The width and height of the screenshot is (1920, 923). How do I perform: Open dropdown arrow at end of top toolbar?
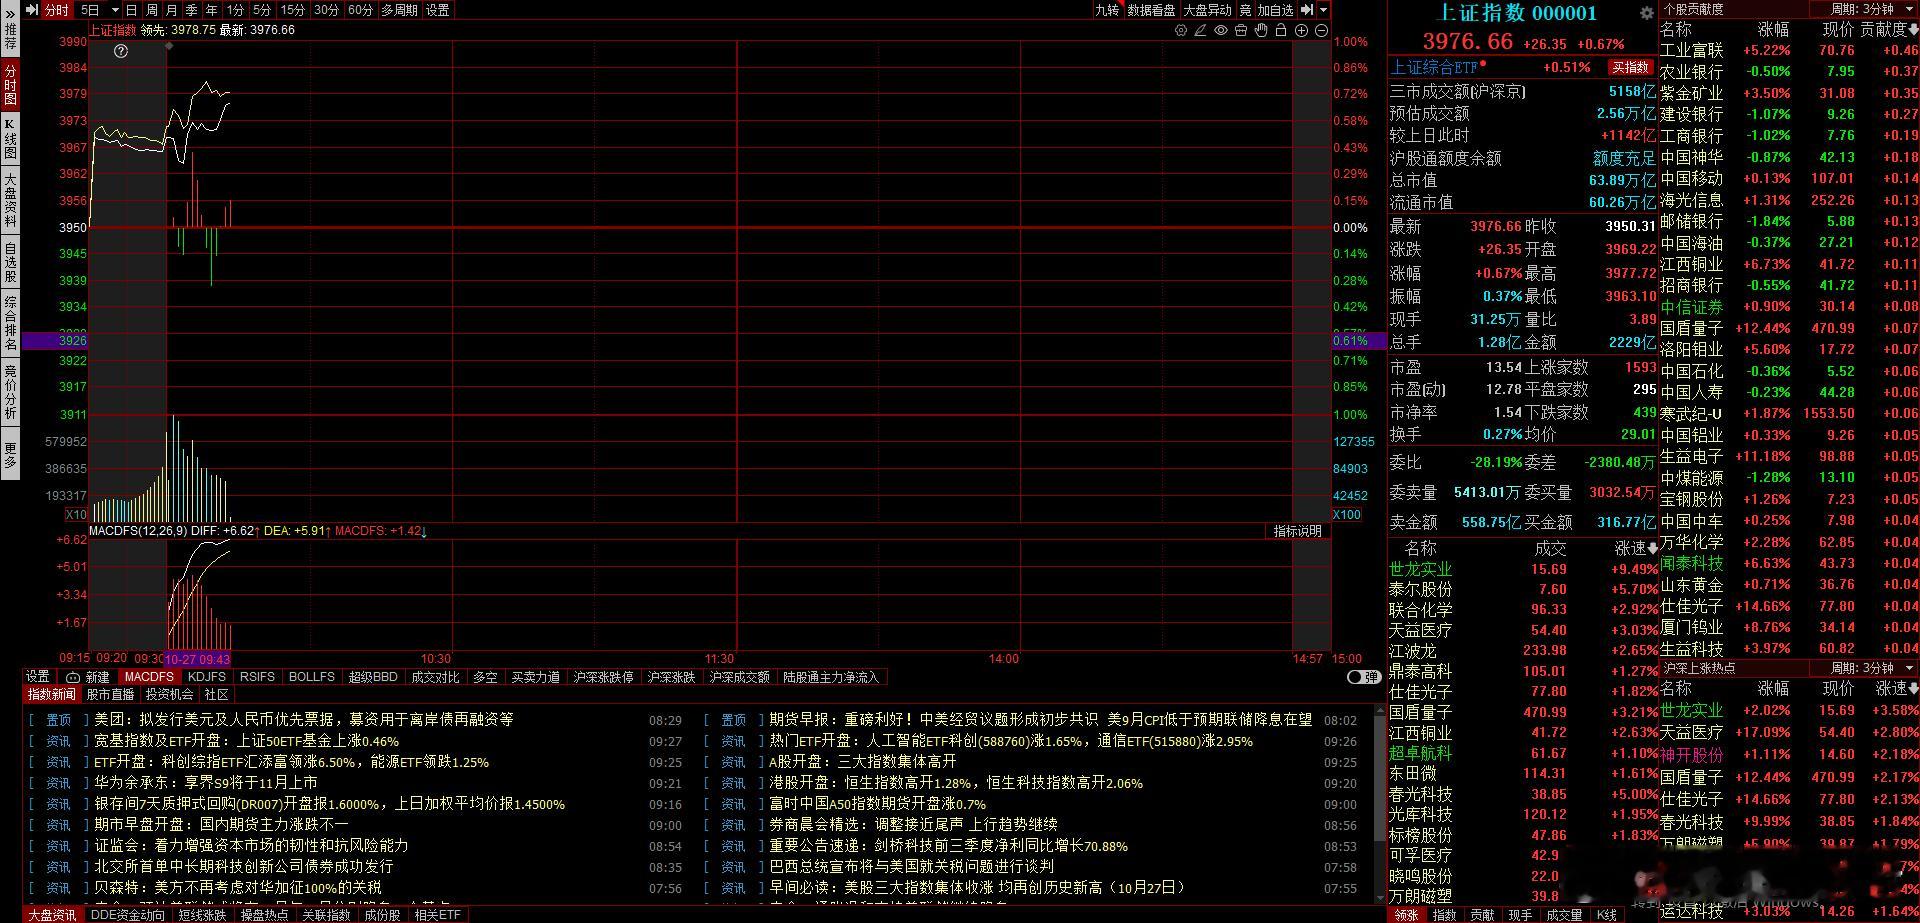pos(1323,10)
